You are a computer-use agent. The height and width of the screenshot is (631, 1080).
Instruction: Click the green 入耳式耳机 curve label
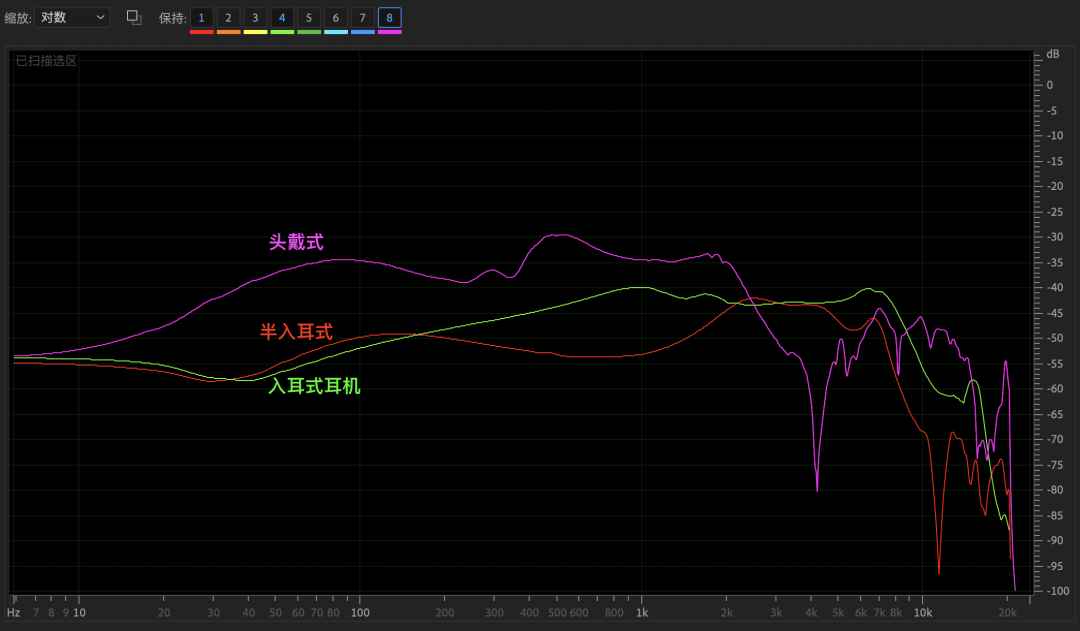(314, 386)
